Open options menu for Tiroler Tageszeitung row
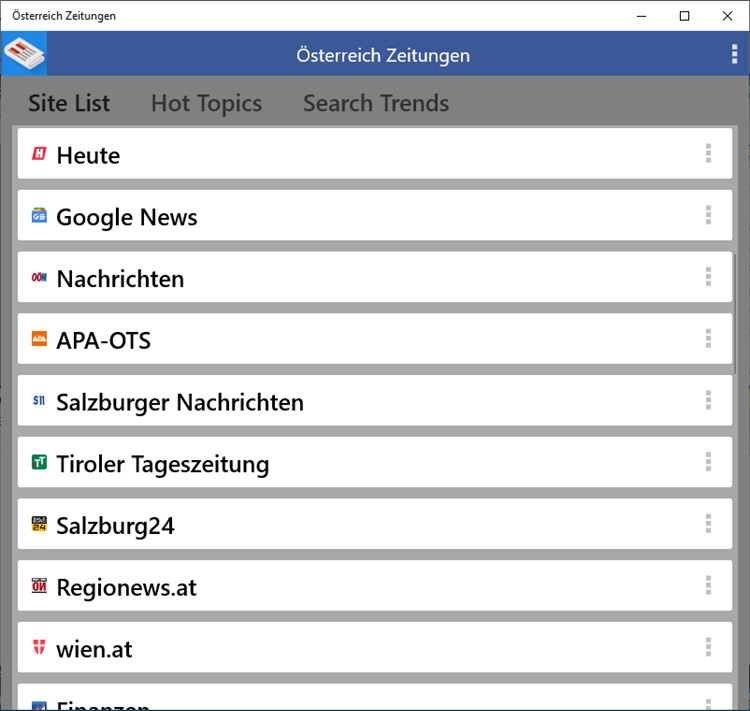The image size is (750, 711). 708,462
